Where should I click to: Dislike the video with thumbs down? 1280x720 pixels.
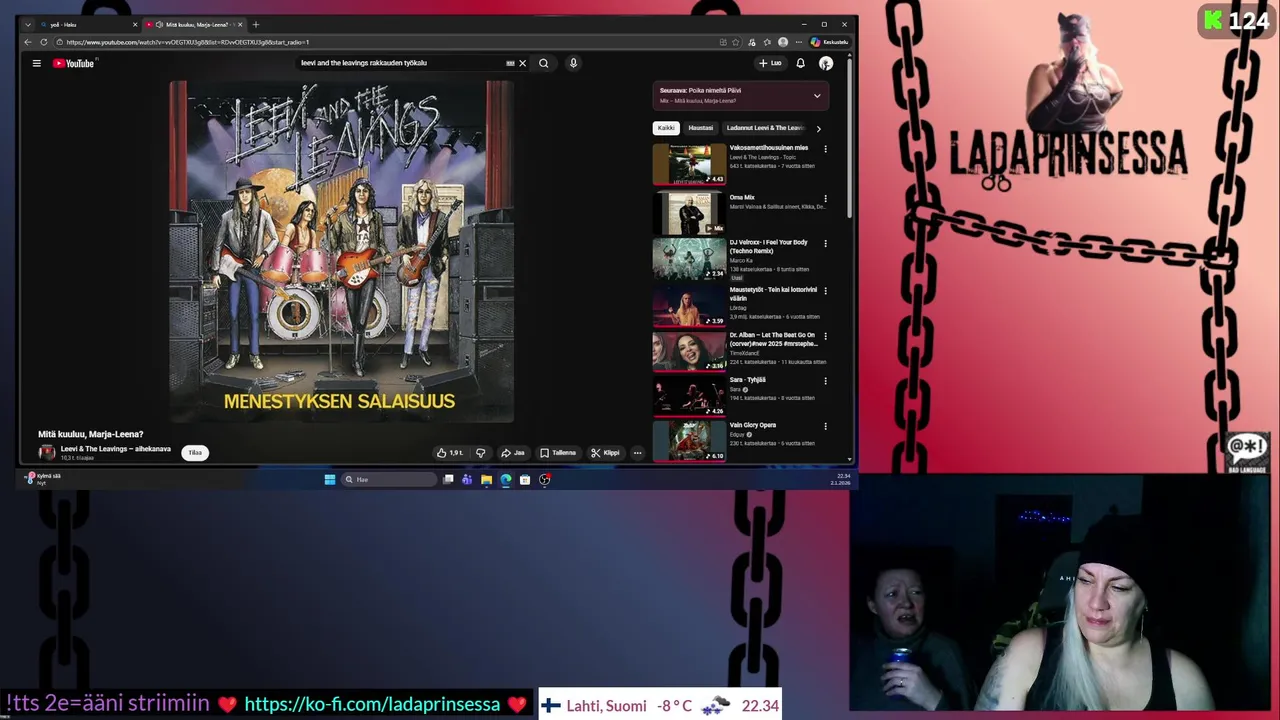[480, 453]
